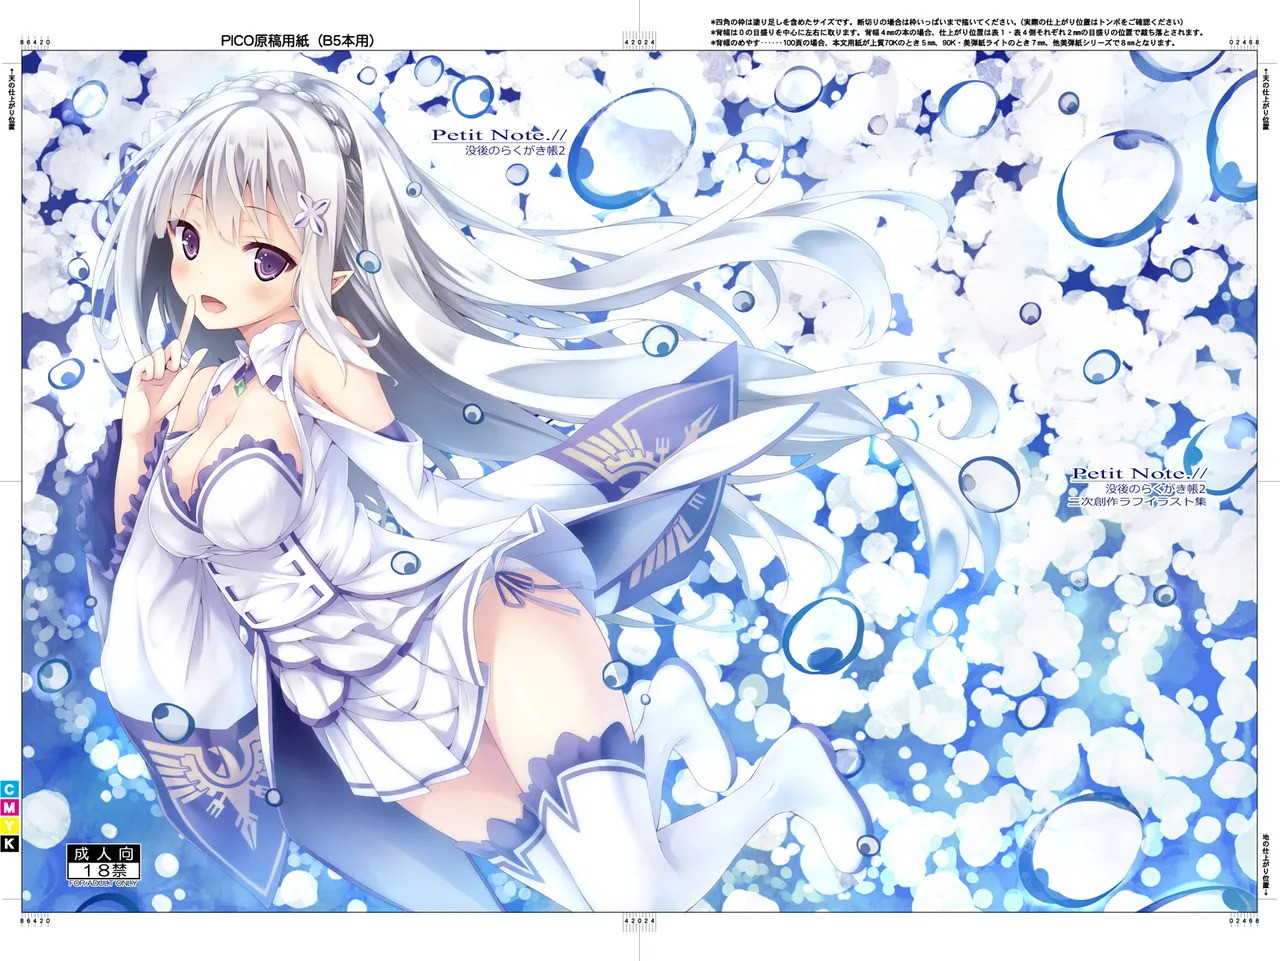The image size is (1280, 961).
Task: Click the 成人向 18禁 rating badge
Action: coord(103,862)
